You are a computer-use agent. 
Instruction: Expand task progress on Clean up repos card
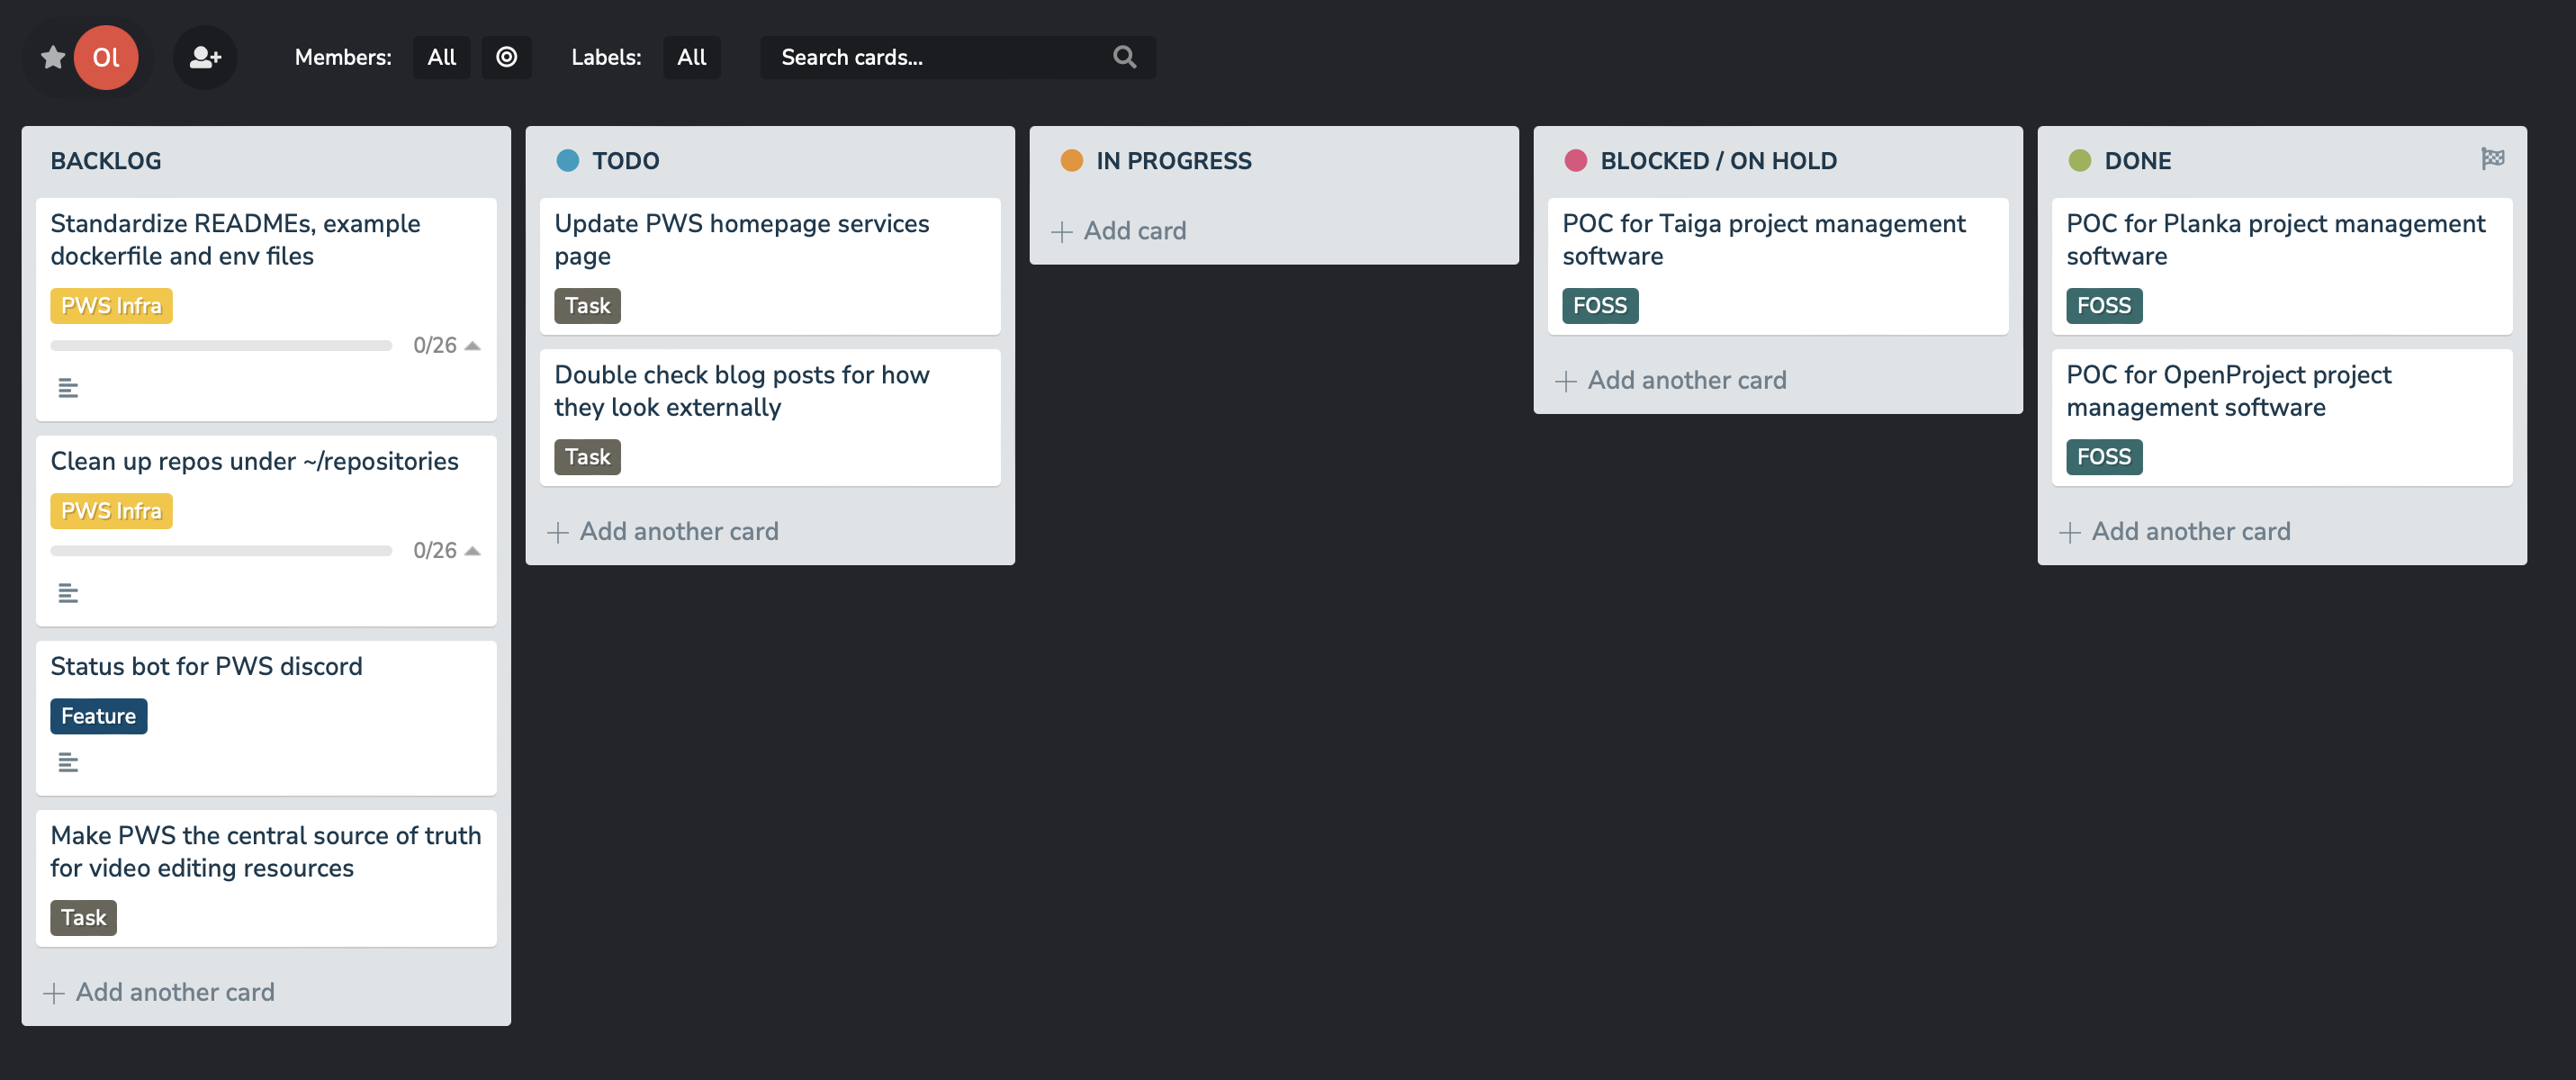[x=473, y=551]
